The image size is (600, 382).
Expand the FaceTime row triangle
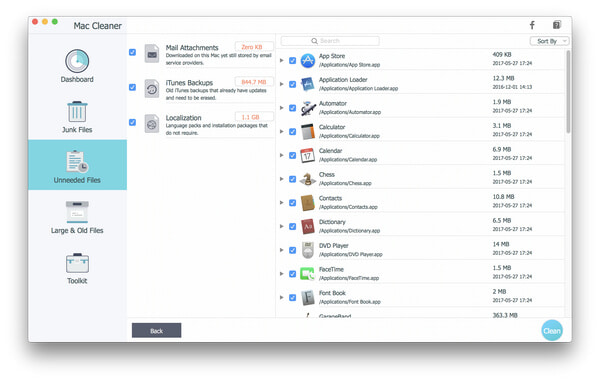[x=282, y=274]
